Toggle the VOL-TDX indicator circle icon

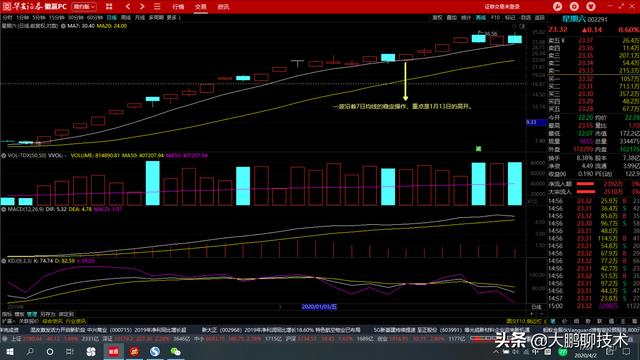(x=4, y=156)
